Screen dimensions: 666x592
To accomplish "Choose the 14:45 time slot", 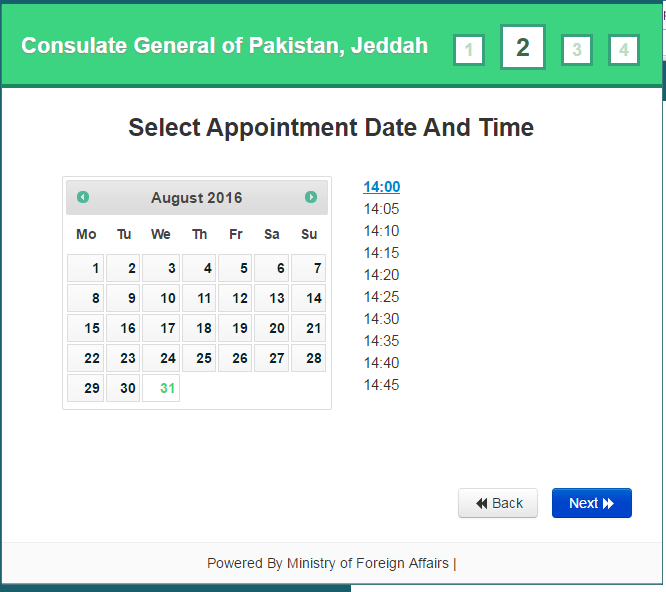I will pyautogui.click(x=381, y=385).
